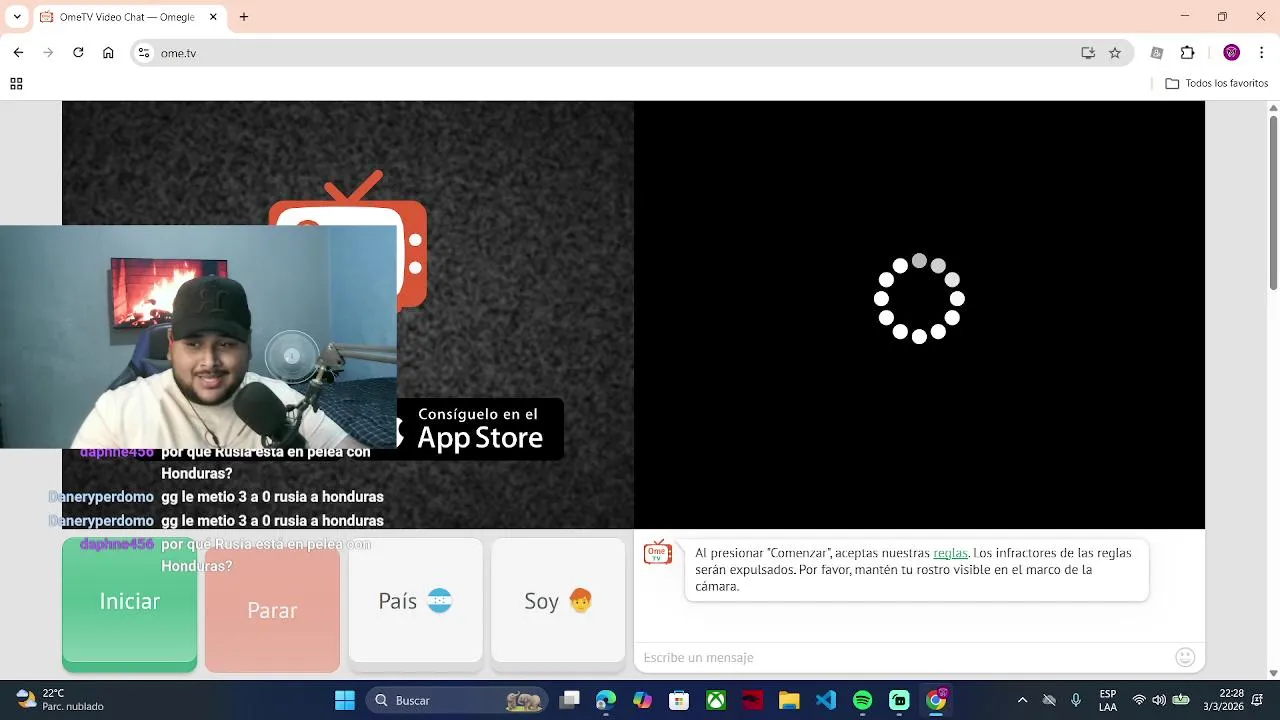Image resolution: width=1280 pixels, height=720 pixels.
Task: Open Wi-Fi network settings in tray
Action: pos(1139,700)
